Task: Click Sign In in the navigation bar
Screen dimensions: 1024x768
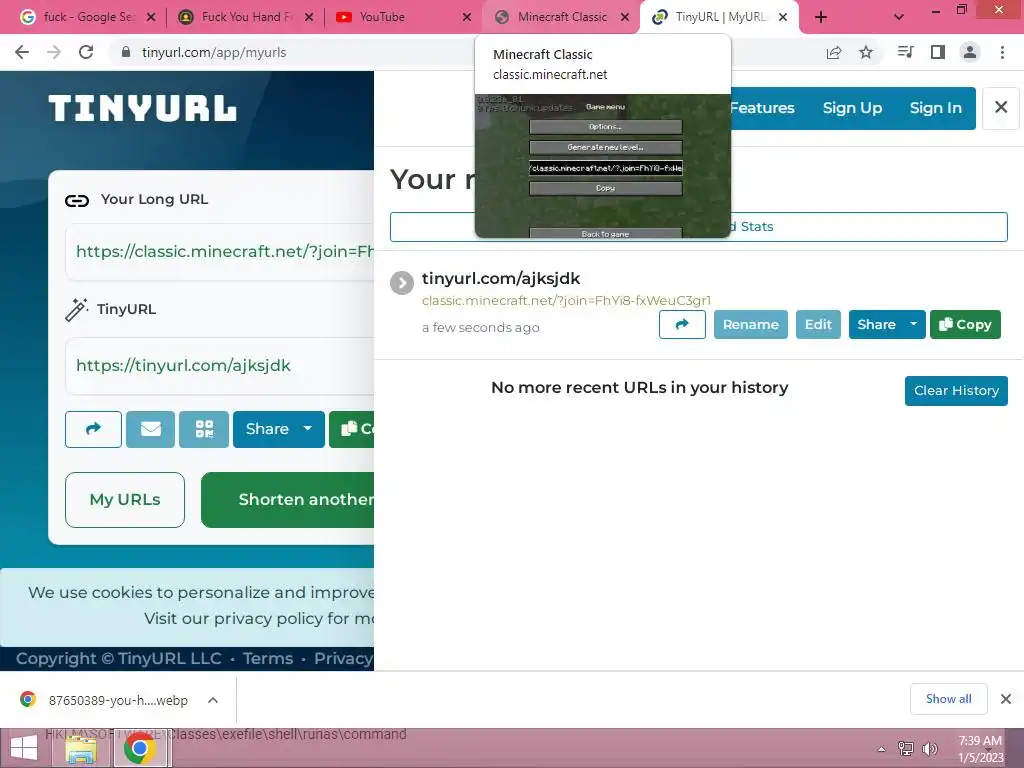Action: click(x=935, y=108)
